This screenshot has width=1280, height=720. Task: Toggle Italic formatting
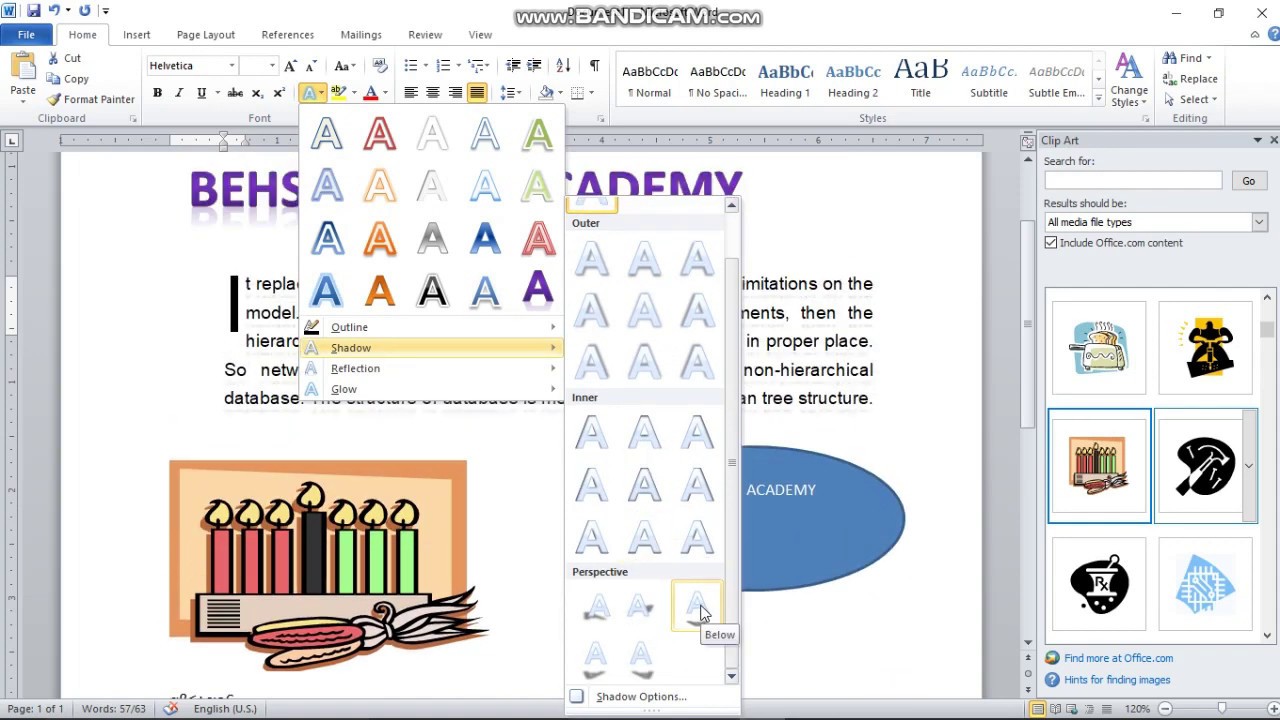(x=179, y=93)
